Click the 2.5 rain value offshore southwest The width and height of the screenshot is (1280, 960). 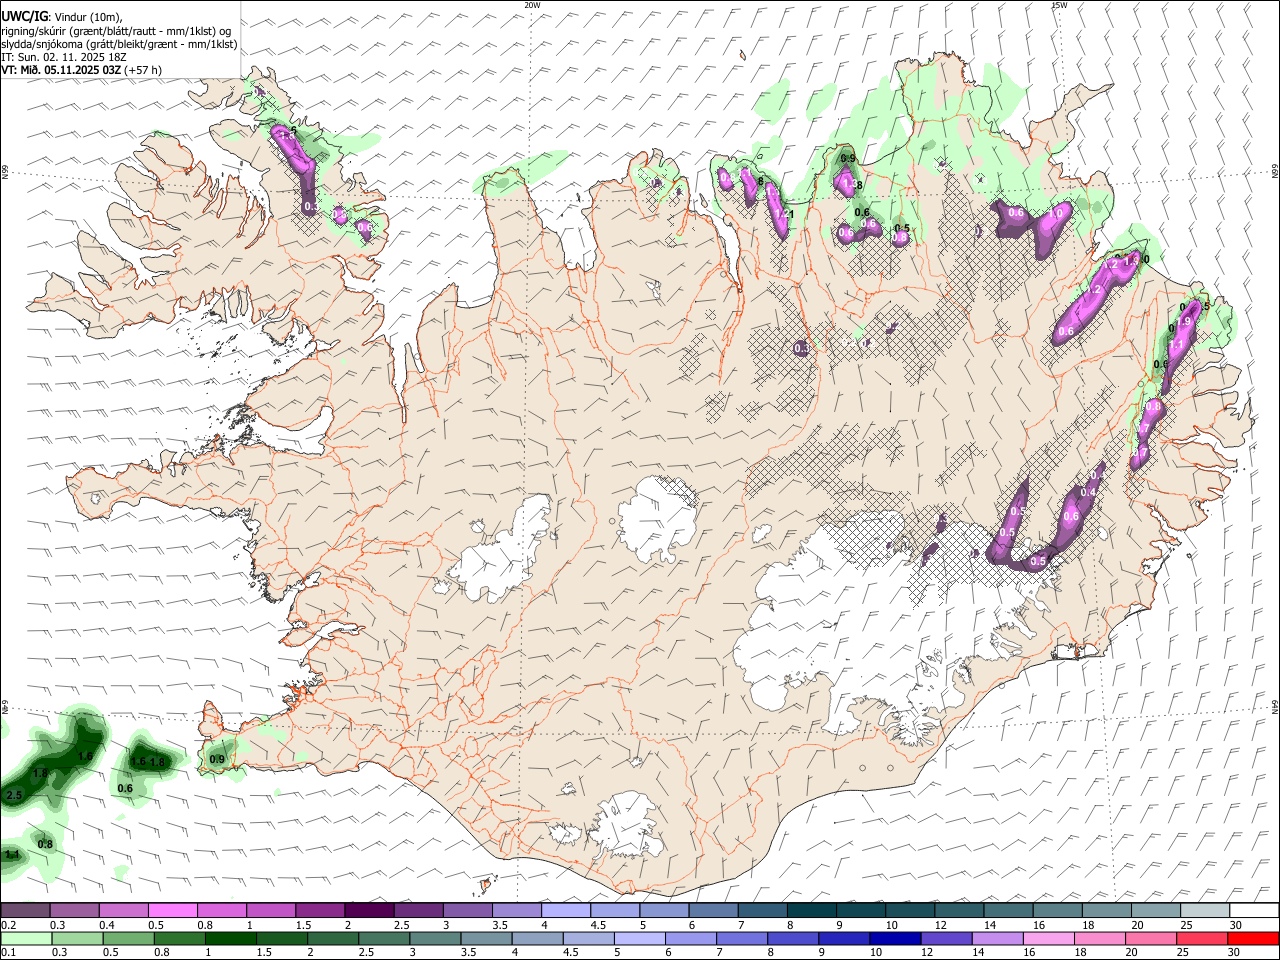(15, 795)
